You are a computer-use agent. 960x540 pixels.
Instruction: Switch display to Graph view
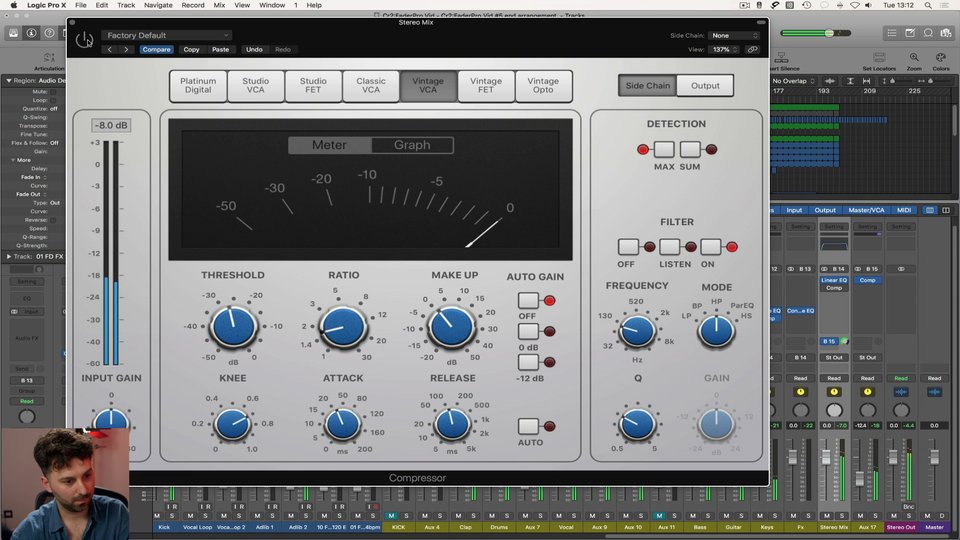[x=412, y=145]
